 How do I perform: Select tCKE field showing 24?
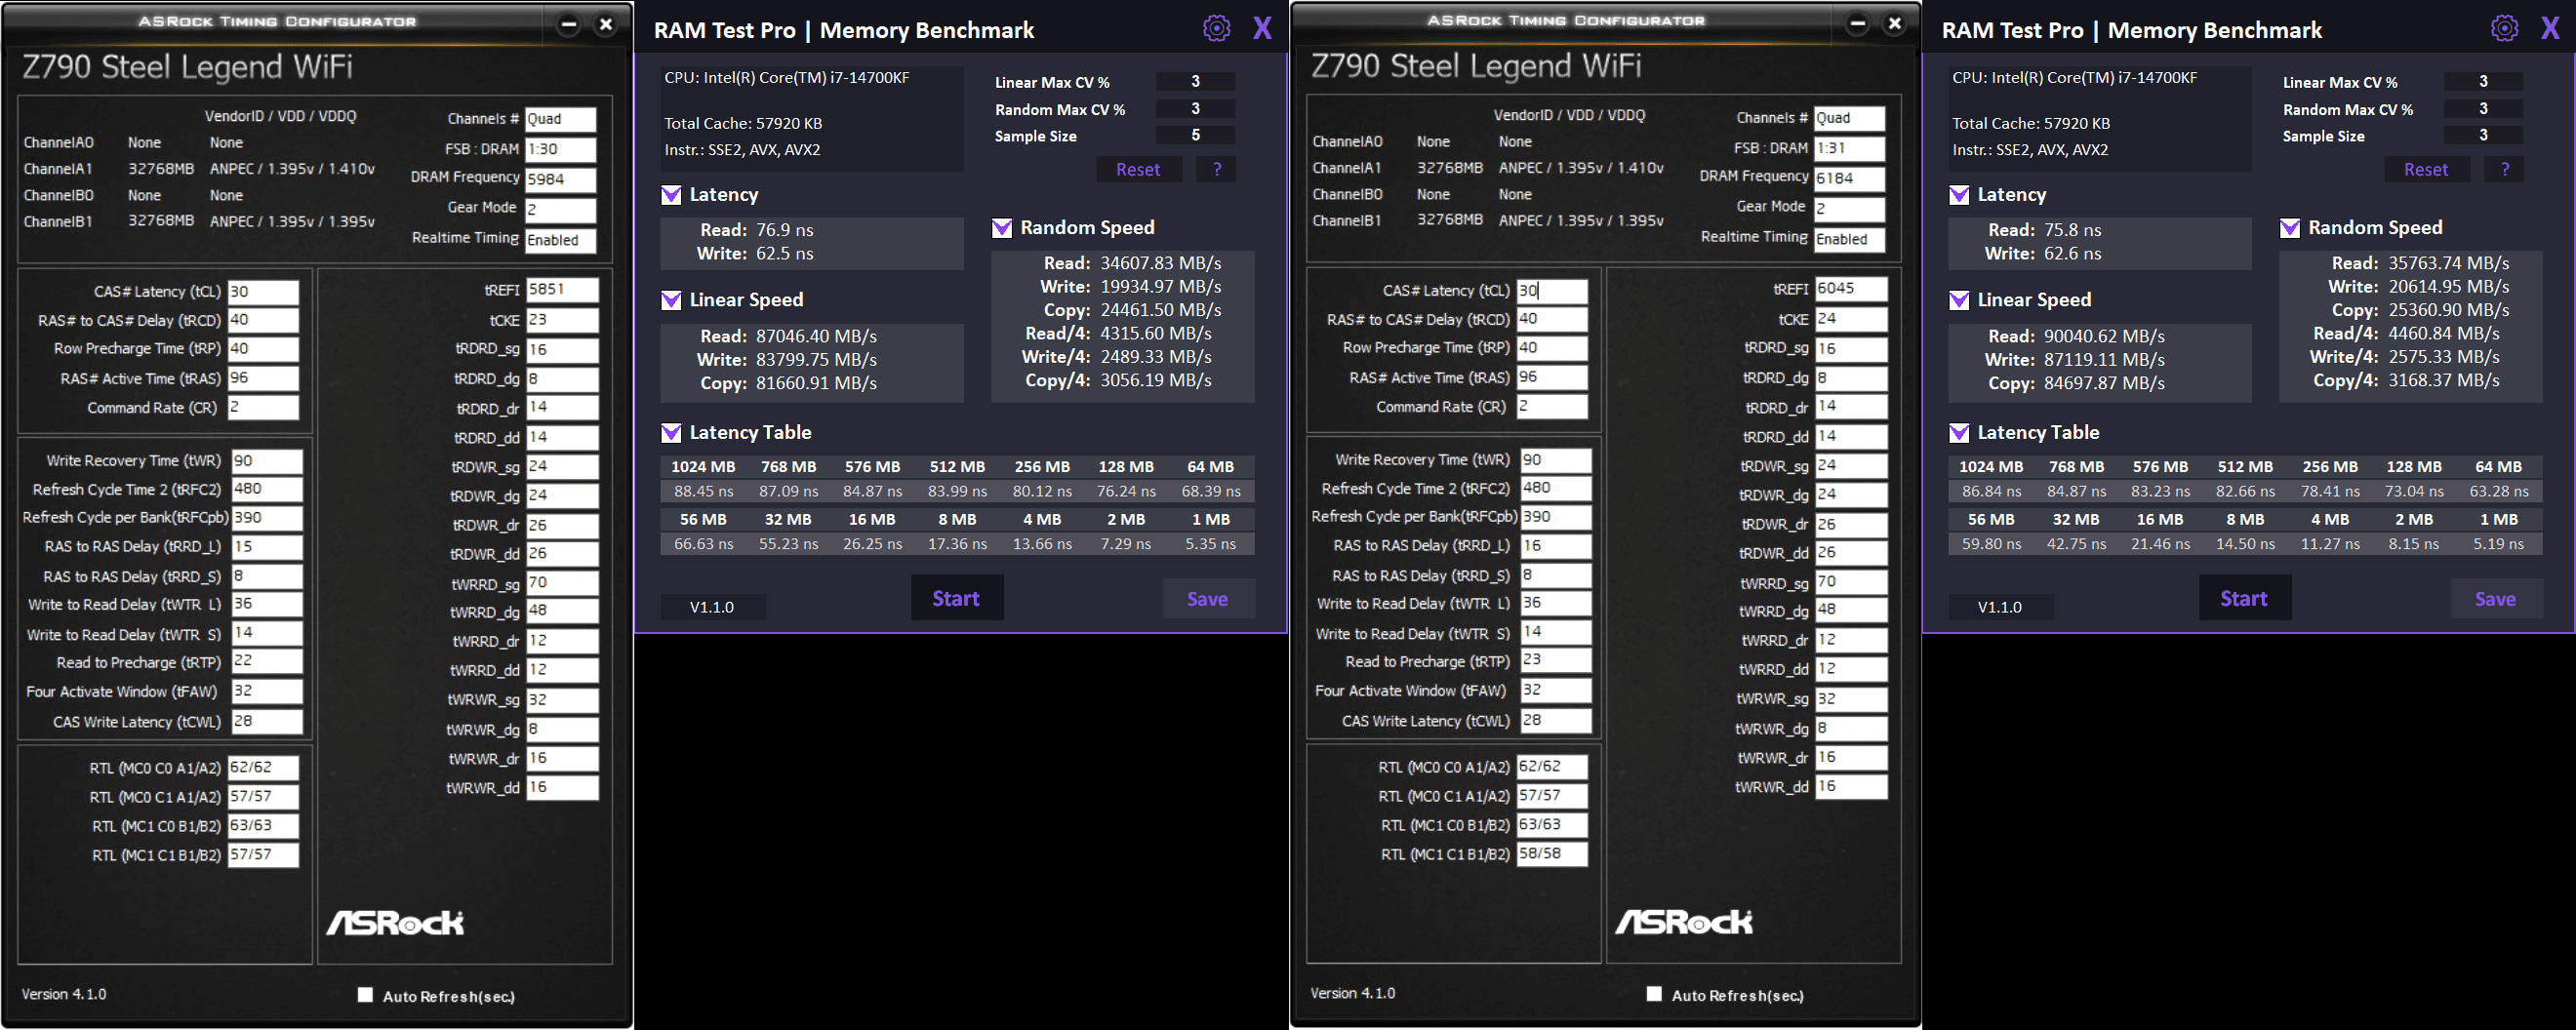[x=1852, y=319]
